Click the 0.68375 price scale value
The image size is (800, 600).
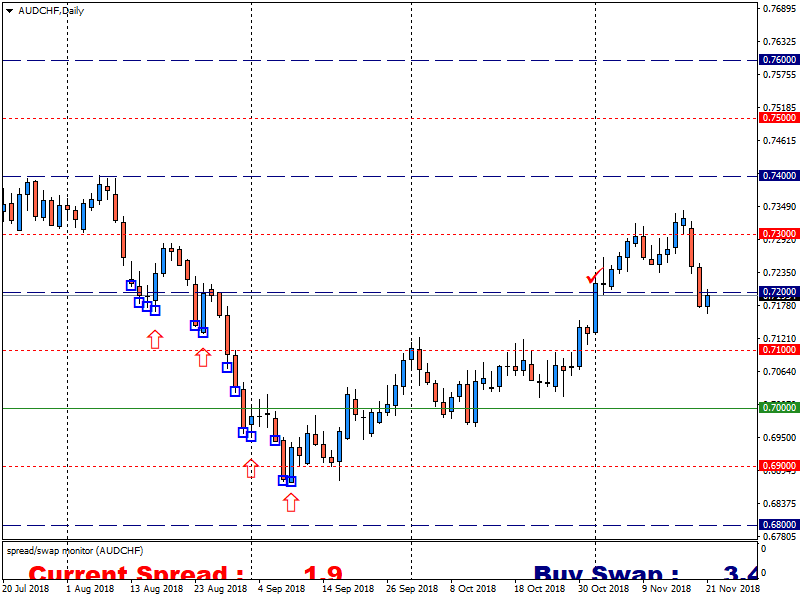tap(780, 504)
